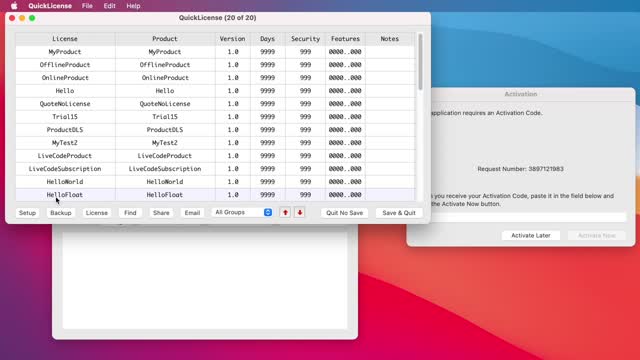Click the HelloFloat Product column cell
The height and width of the screenshot is (360, 640).
tap(165, 195)
